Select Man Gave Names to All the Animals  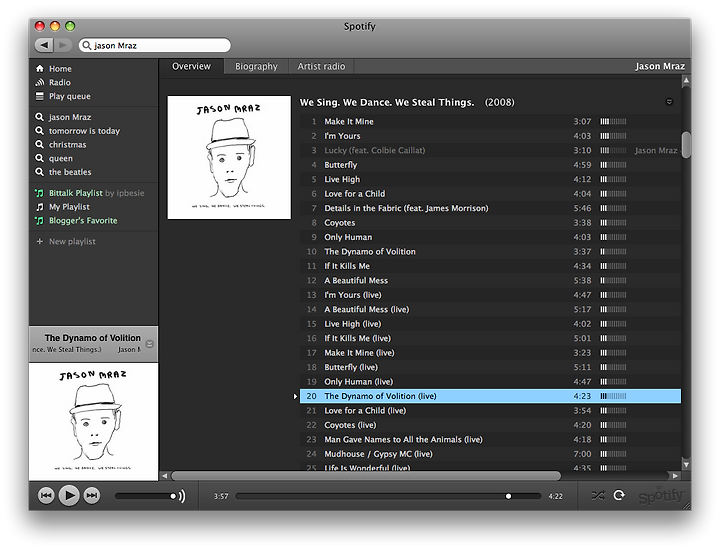(490, 439)
